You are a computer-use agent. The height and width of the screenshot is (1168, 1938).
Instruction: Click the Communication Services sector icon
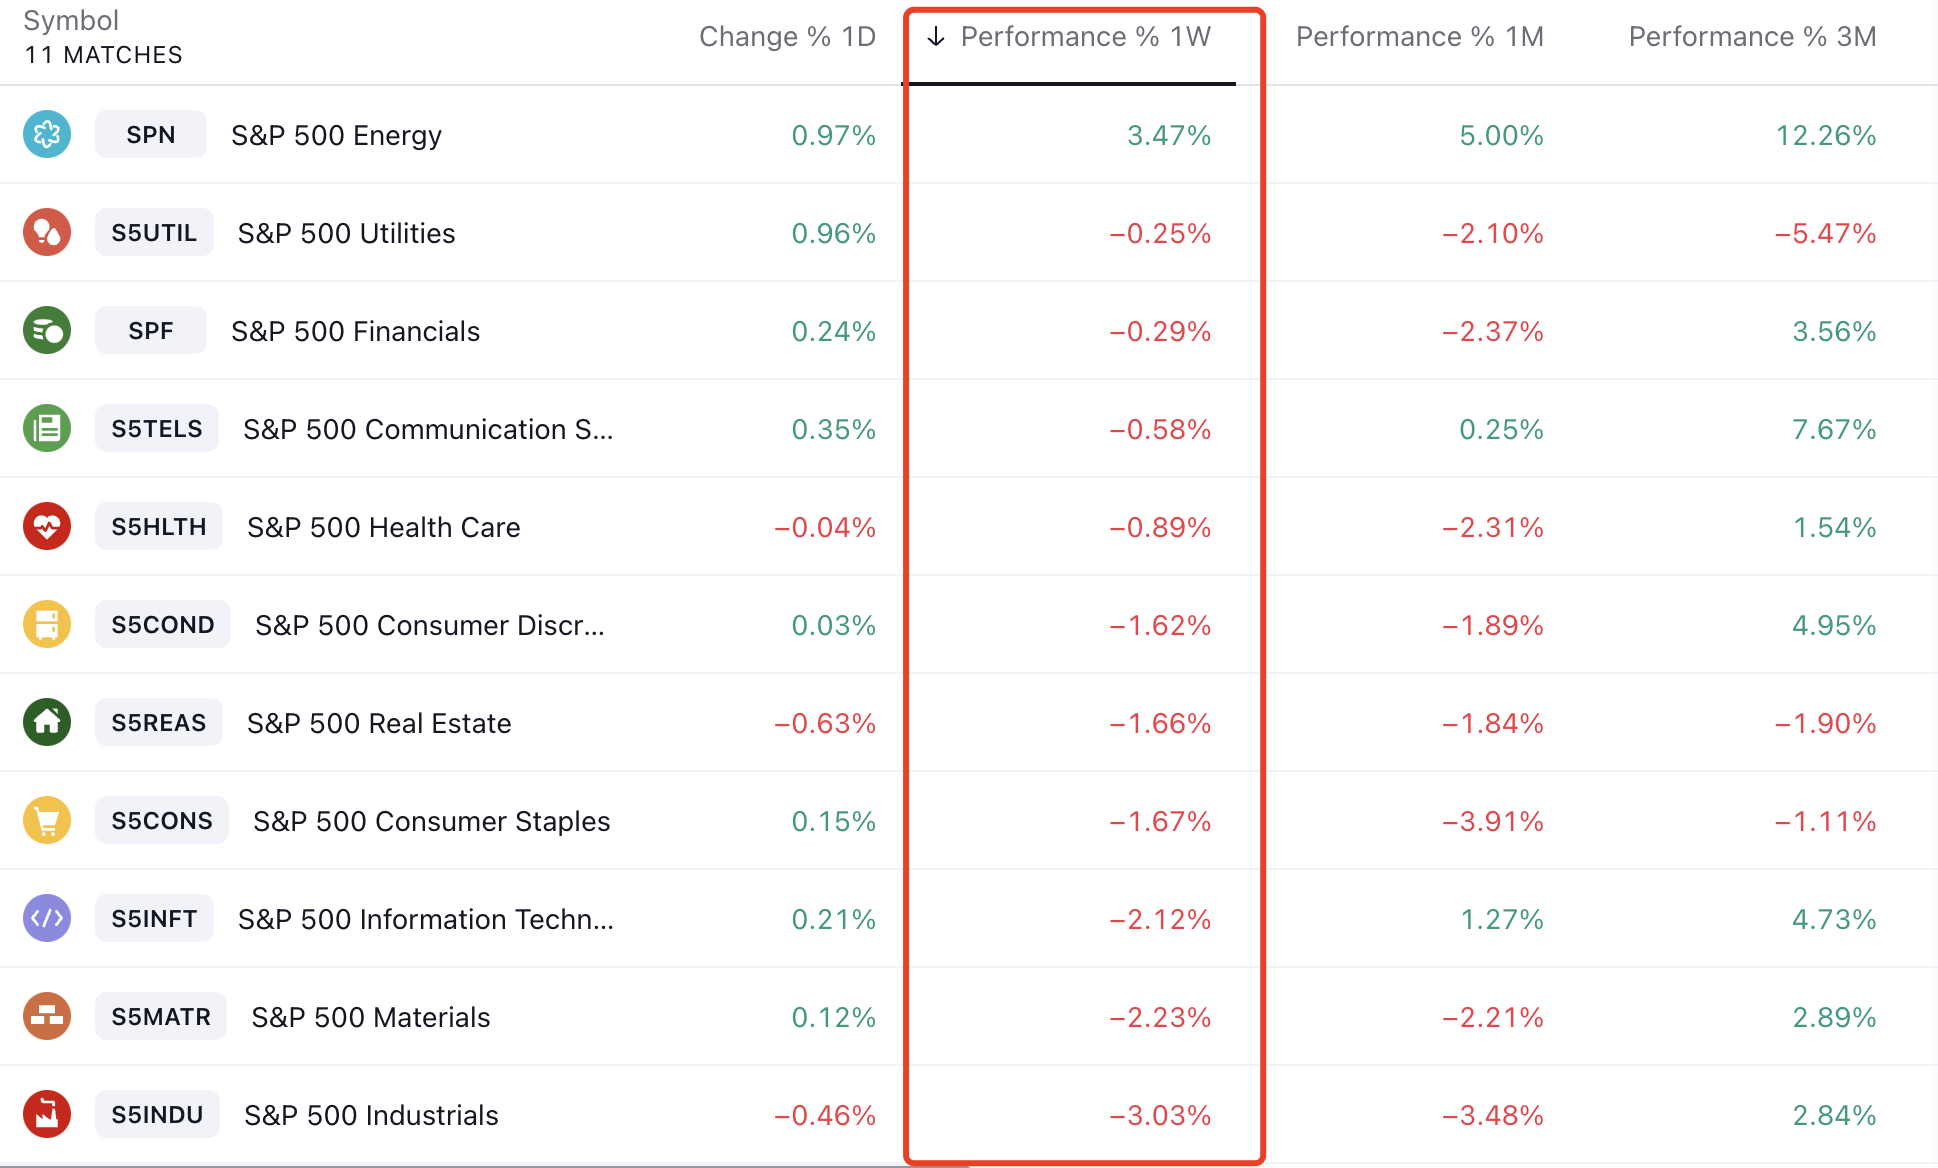47,429
